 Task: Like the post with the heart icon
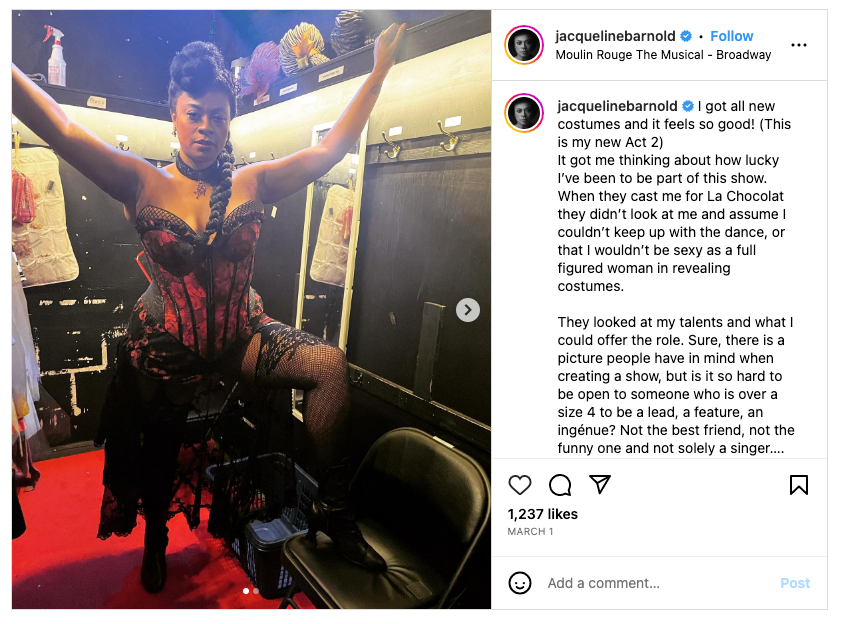[x=519, y=485]
